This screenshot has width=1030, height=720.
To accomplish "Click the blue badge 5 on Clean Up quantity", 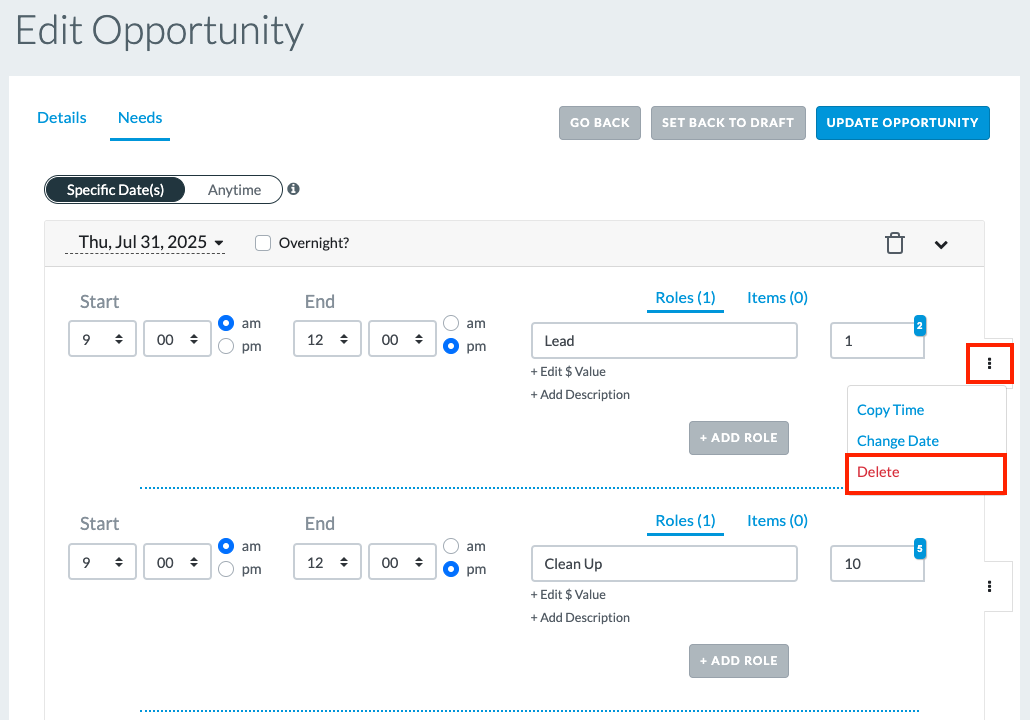I will [920, 549].
